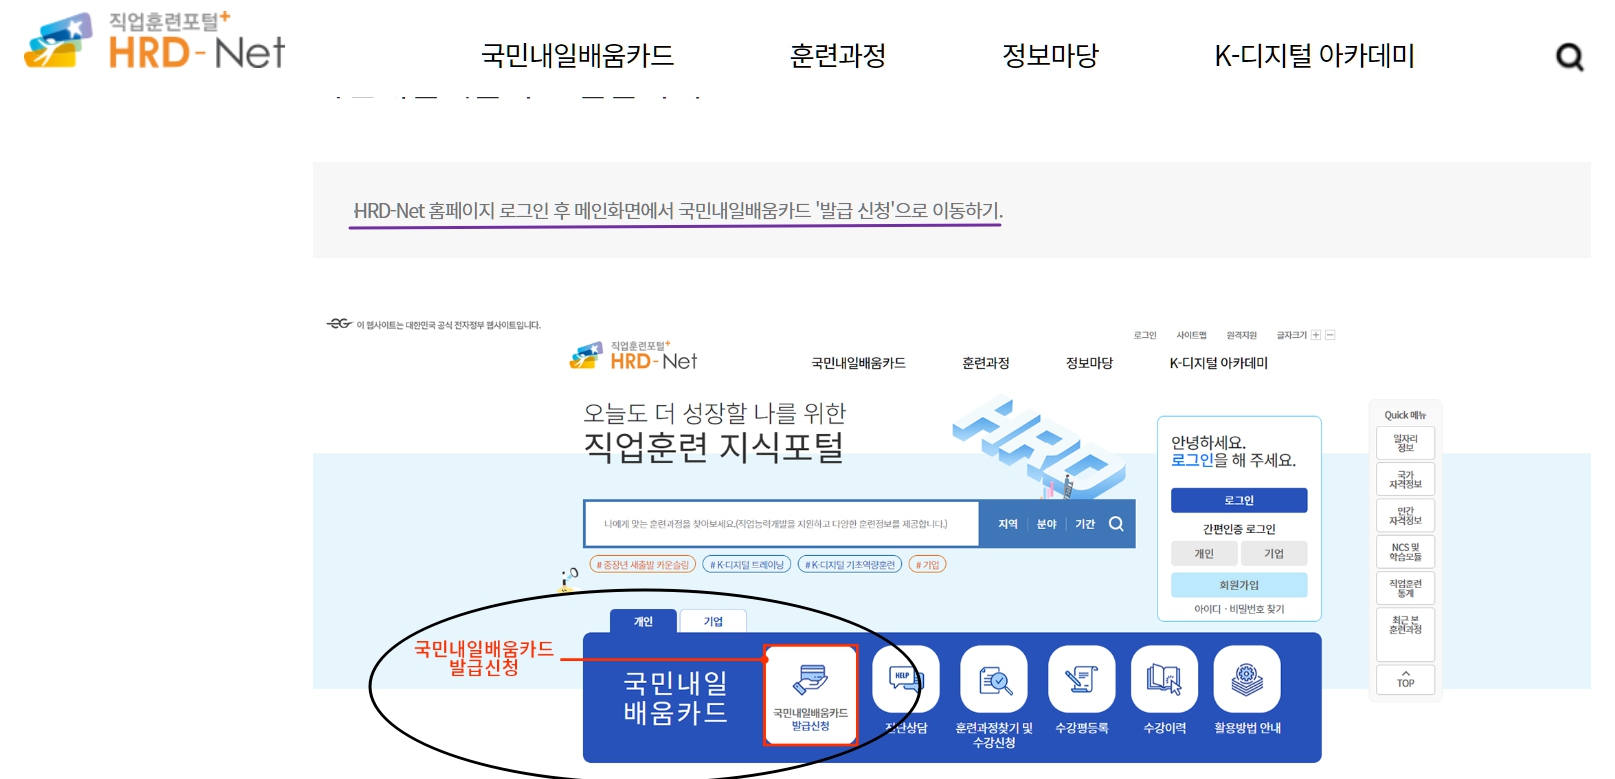Viewport: 1615px width, 779px height.
Task: Click the 국가 자격정보 Quick menu item
Action: point(1406,479)
